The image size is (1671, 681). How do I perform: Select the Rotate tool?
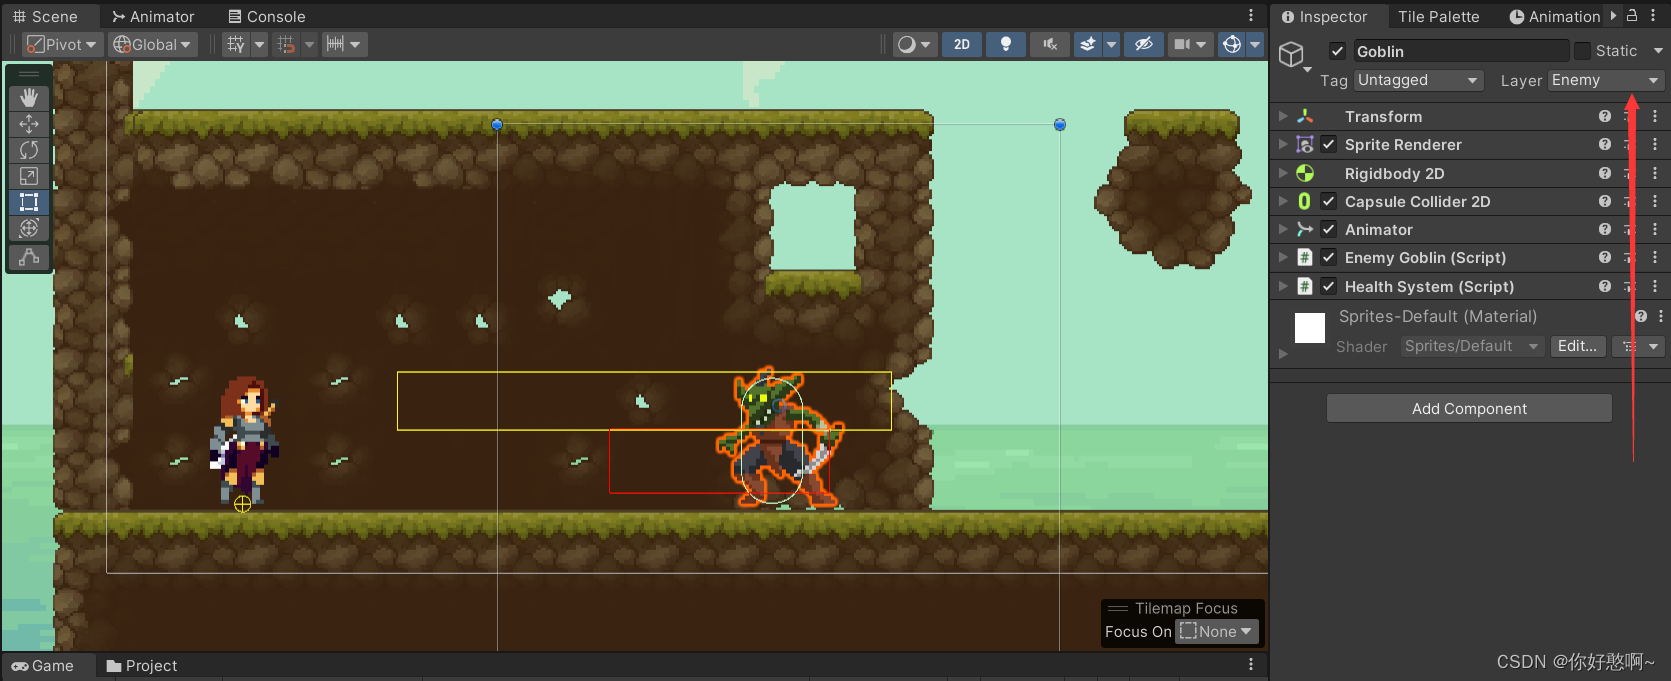coord(29,150)
